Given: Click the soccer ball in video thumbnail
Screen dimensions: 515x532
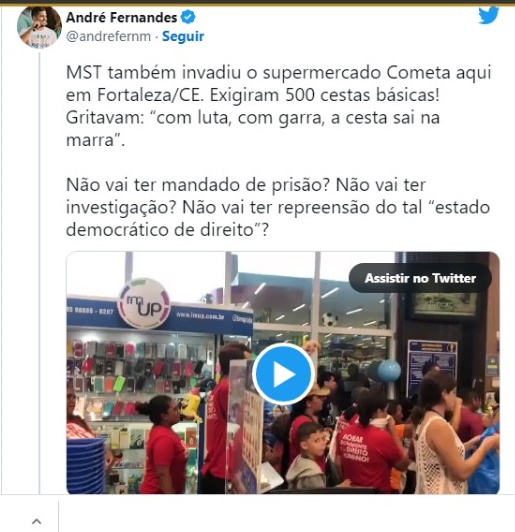Looking at the screenshot, I should pos(330,319).
